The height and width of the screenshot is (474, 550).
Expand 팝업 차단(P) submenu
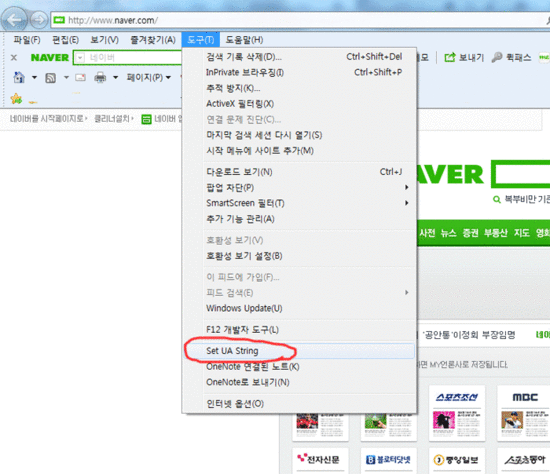[x=299, y=188]
